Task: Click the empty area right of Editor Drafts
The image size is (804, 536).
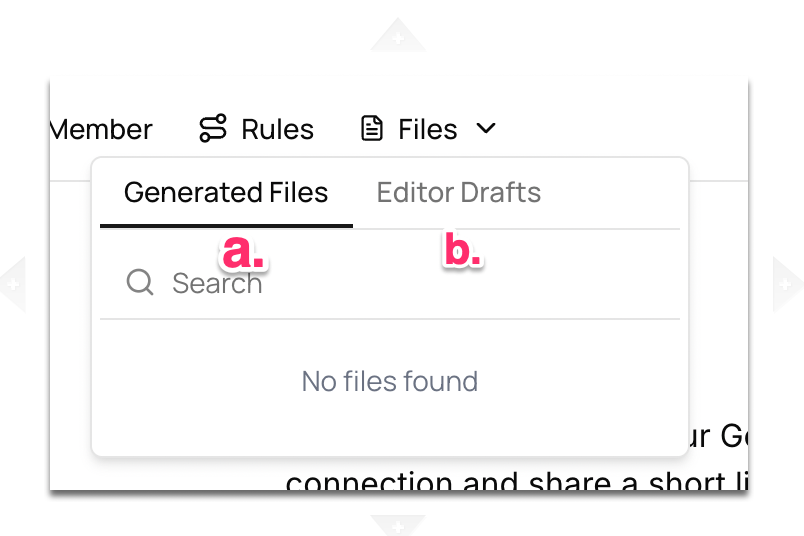Action: [610, 193]
